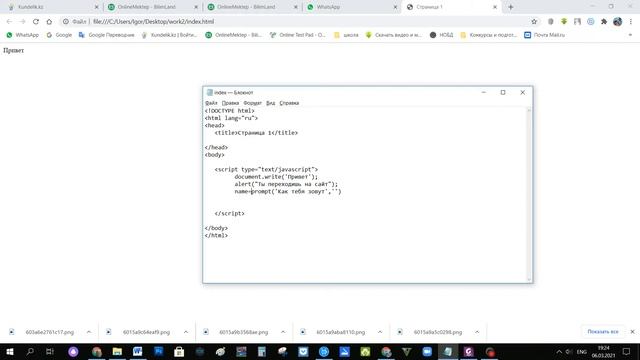The height and width of the screenshot is (360, 640).
Task: Expand options for 603a6e2761c17.png download
Action: pos(89,332)
